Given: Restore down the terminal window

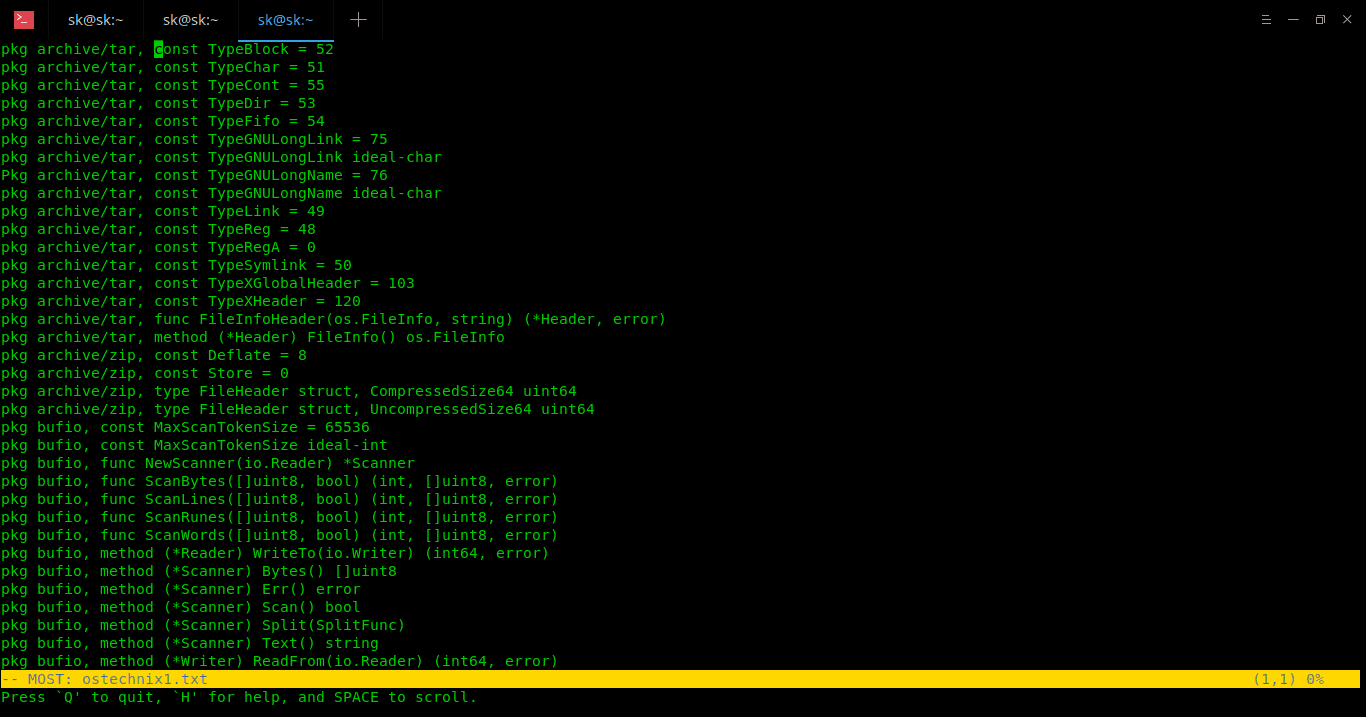Looking at the screenshot, I should click(x=1320, y=20).
